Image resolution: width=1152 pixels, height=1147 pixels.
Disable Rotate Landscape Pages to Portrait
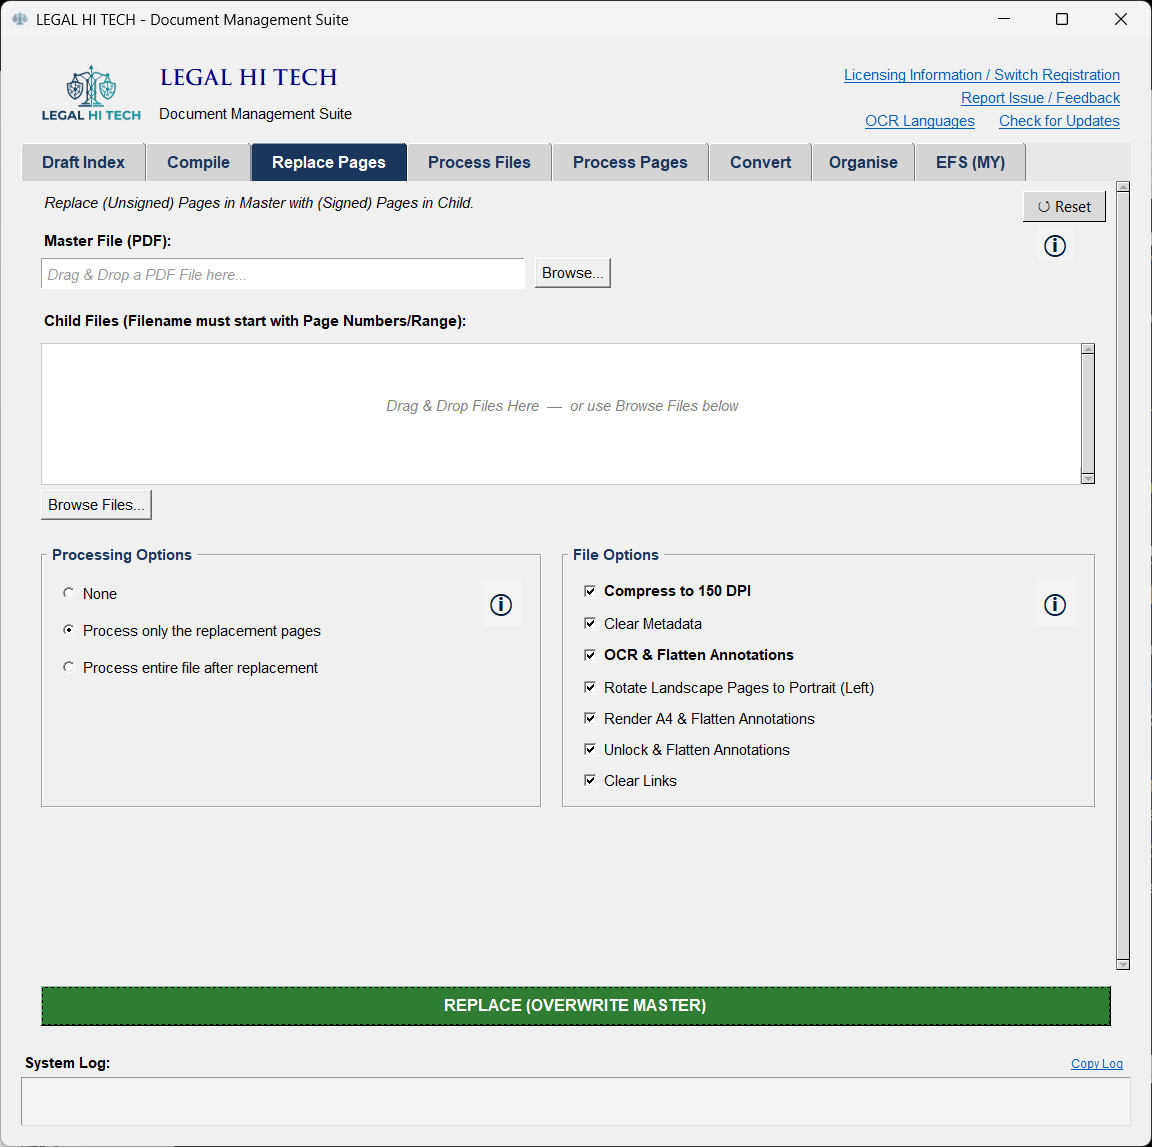[589, 687]
